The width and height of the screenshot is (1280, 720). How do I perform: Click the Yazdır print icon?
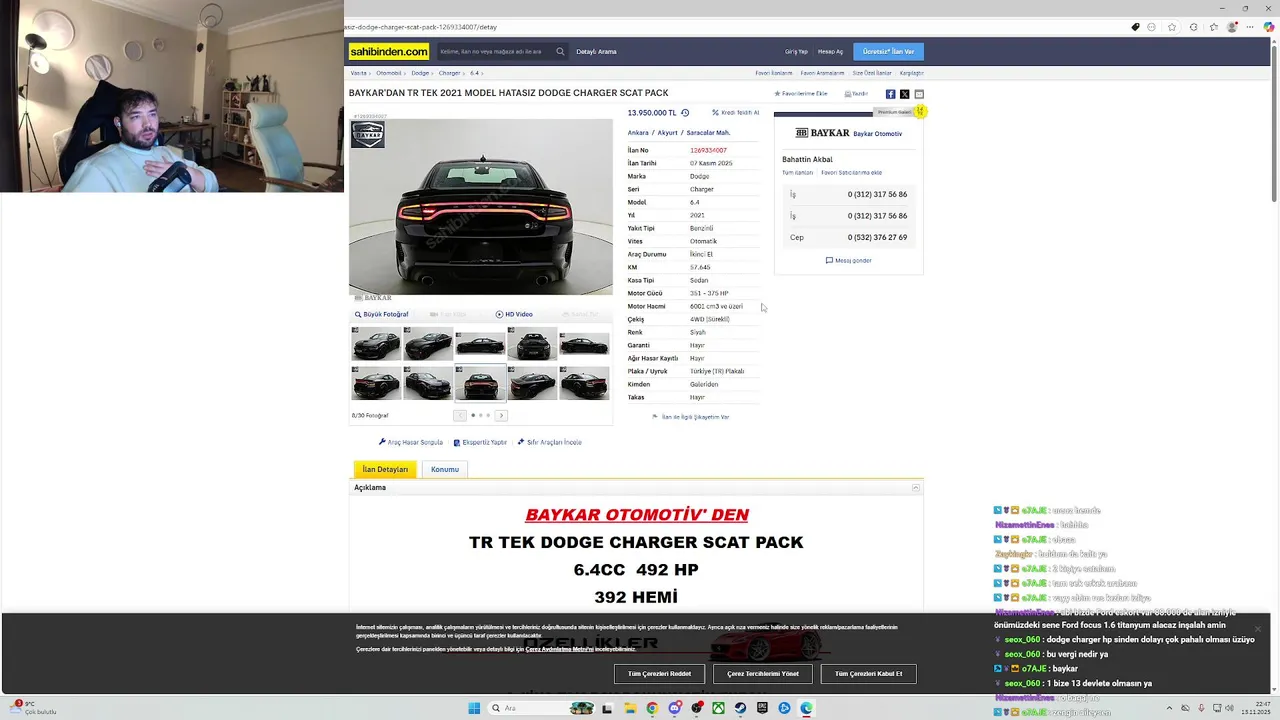coord(856,93)
